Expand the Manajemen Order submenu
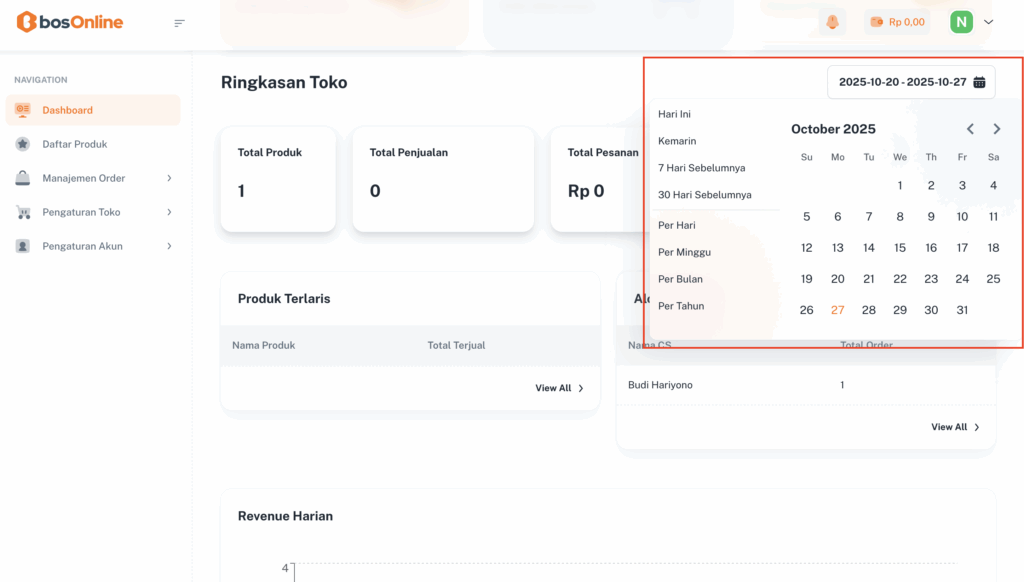Image resolution: width=1024 pixels, height=582 pixels. coord(169,178)
